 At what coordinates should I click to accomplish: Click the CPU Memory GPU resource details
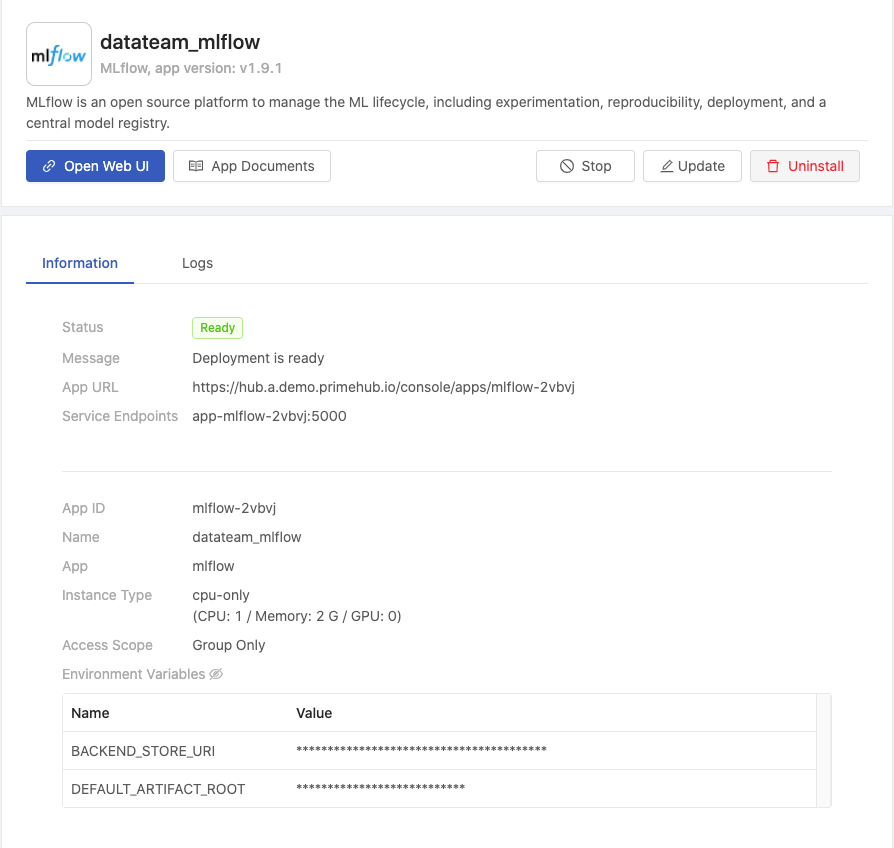296,616
